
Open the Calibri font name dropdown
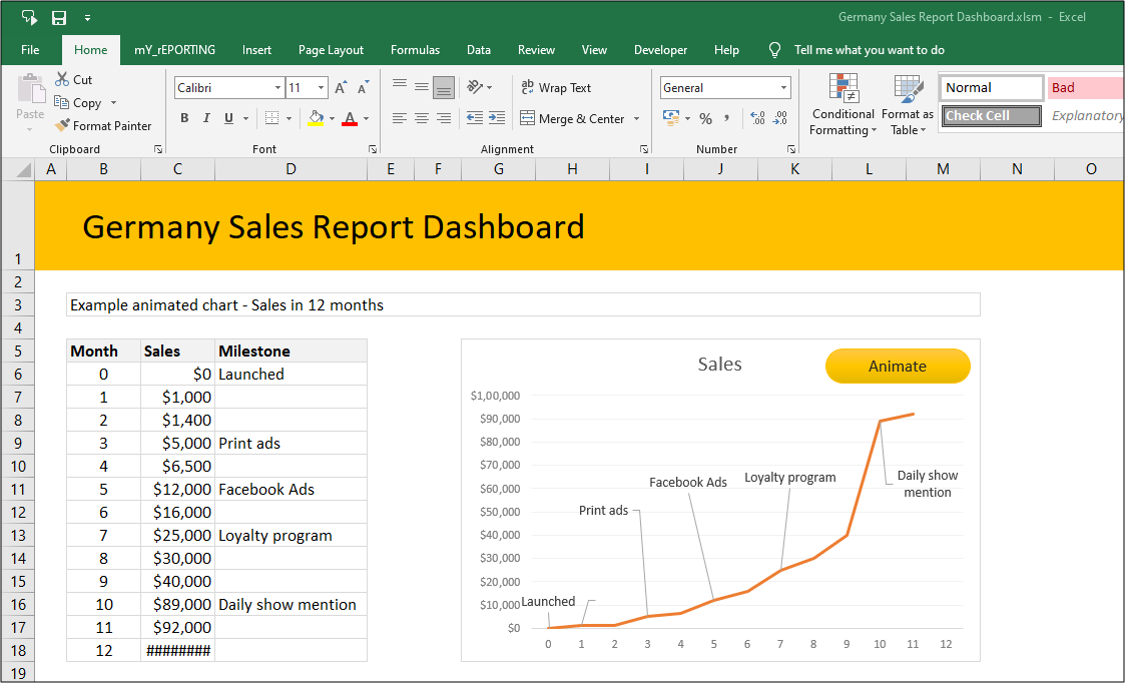278,88
